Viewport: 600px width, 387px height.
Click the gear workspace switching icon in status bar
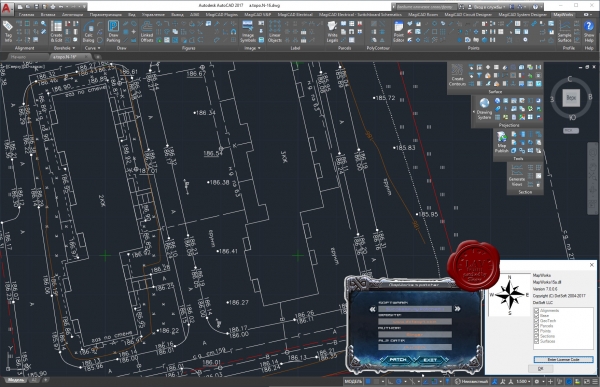(x=537, y=382)
